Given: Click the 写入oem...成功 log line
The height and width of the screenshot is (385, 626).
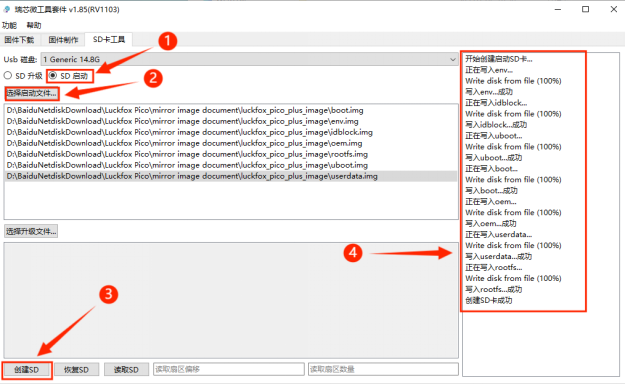Looking at the screenshot, I should [x=491, y=224].
